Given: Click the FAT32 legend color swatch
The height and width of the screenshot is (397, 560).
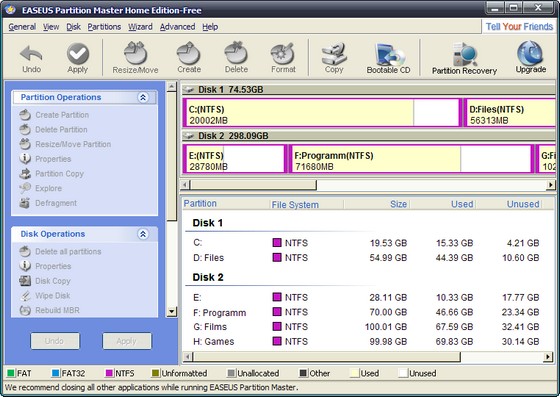Looking at the screenshot, I should pyautogui.click(x=56, y=373).
